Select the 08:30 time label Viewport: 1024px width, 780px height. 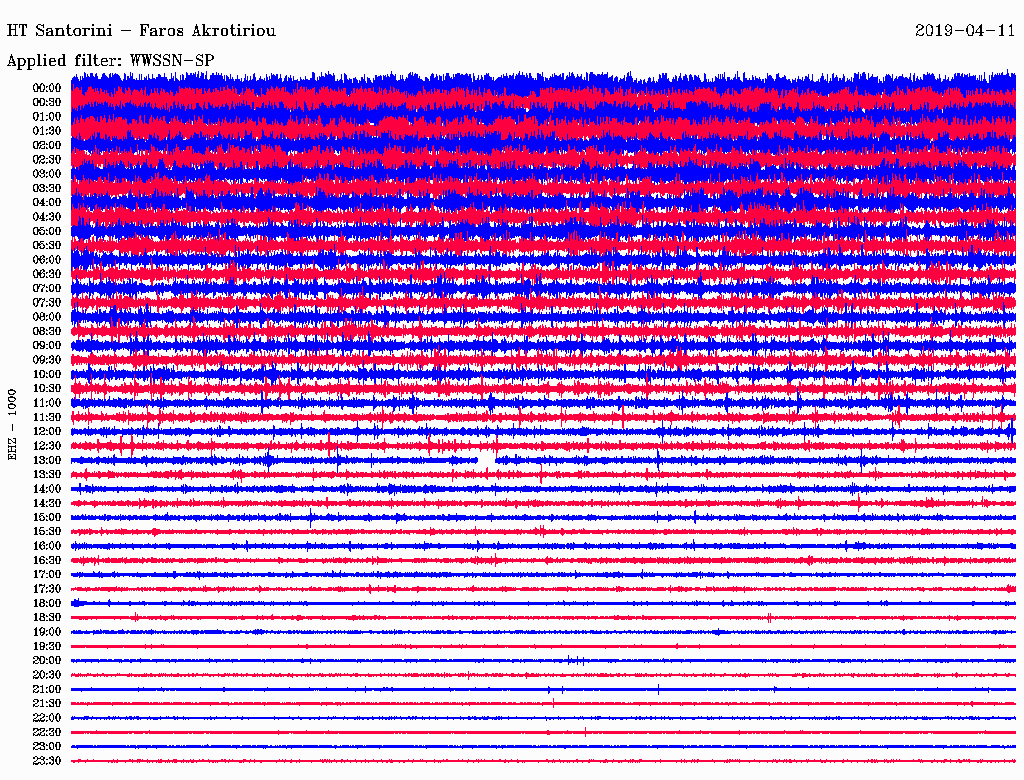click(47, 331)
